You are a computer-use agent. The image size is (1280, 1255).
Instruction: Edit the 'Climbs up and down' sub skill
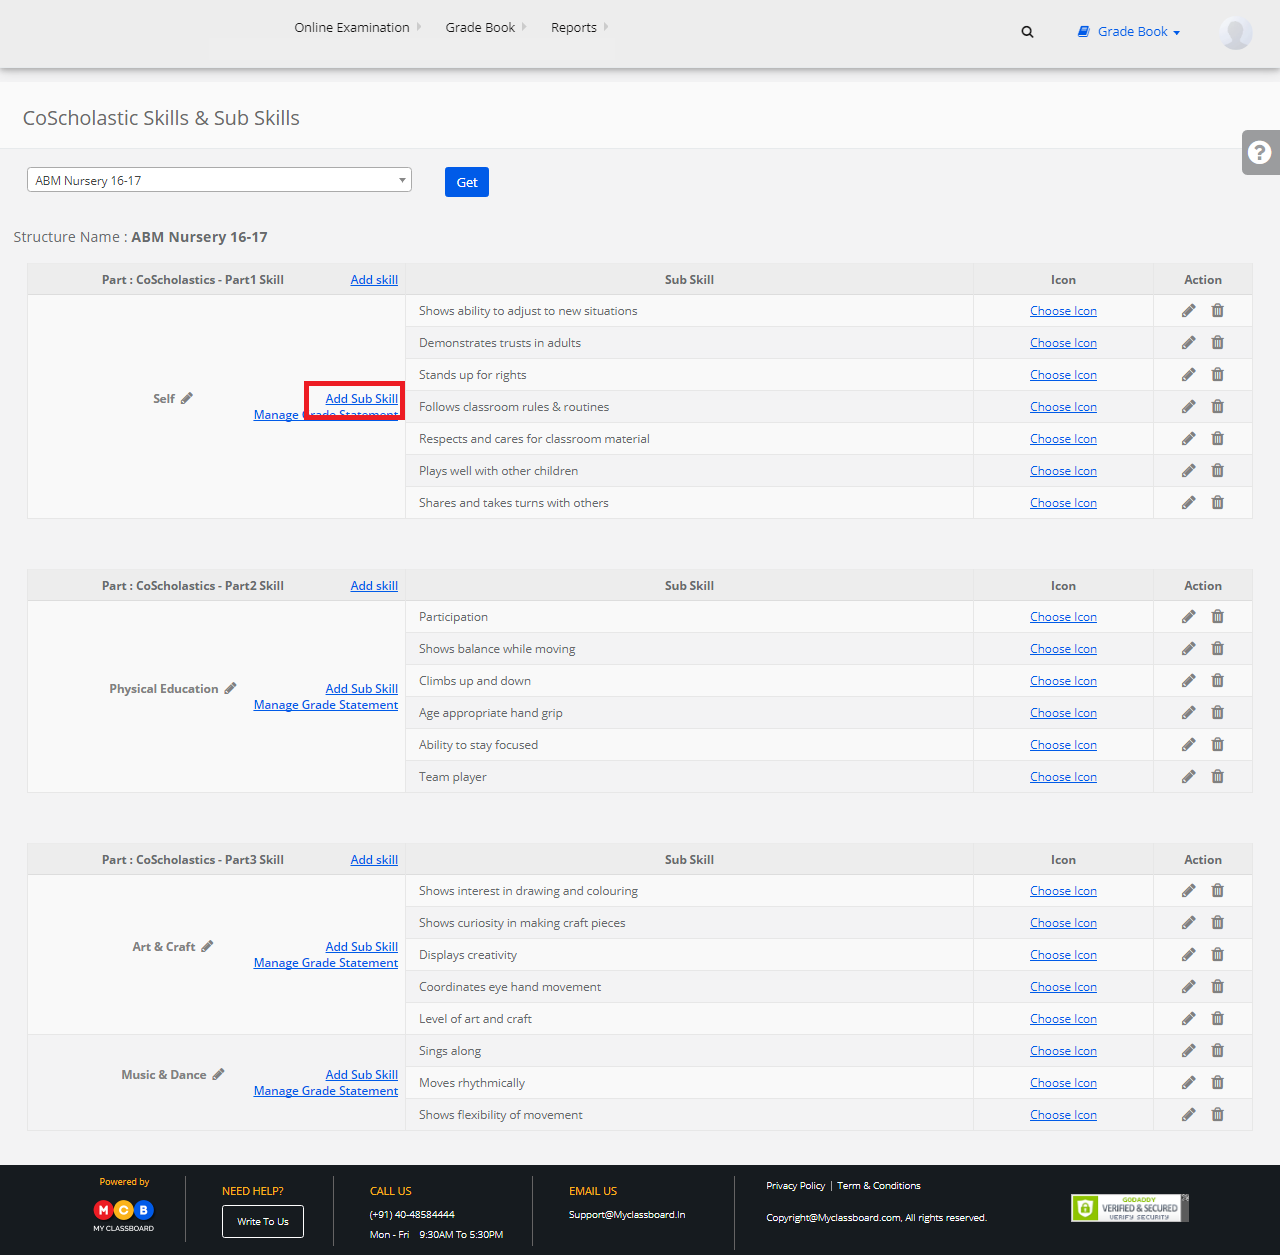click(x=1188, y=681)
